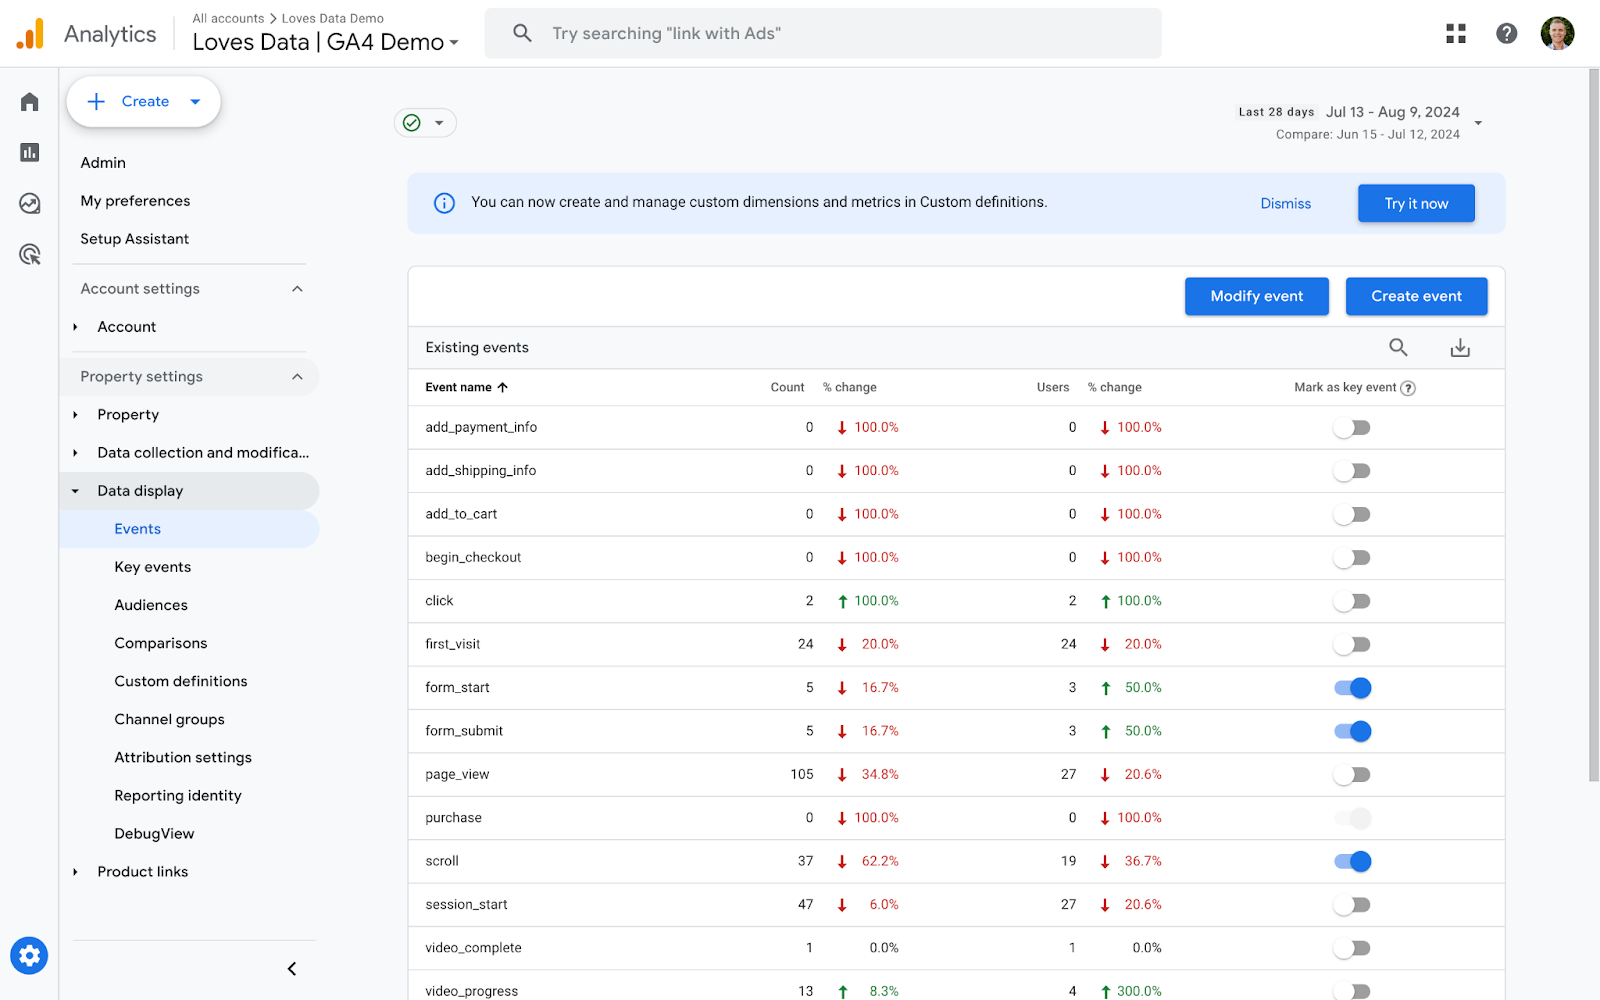
Task: Disable form_start as a key event
Action: tap(1352, 687)
